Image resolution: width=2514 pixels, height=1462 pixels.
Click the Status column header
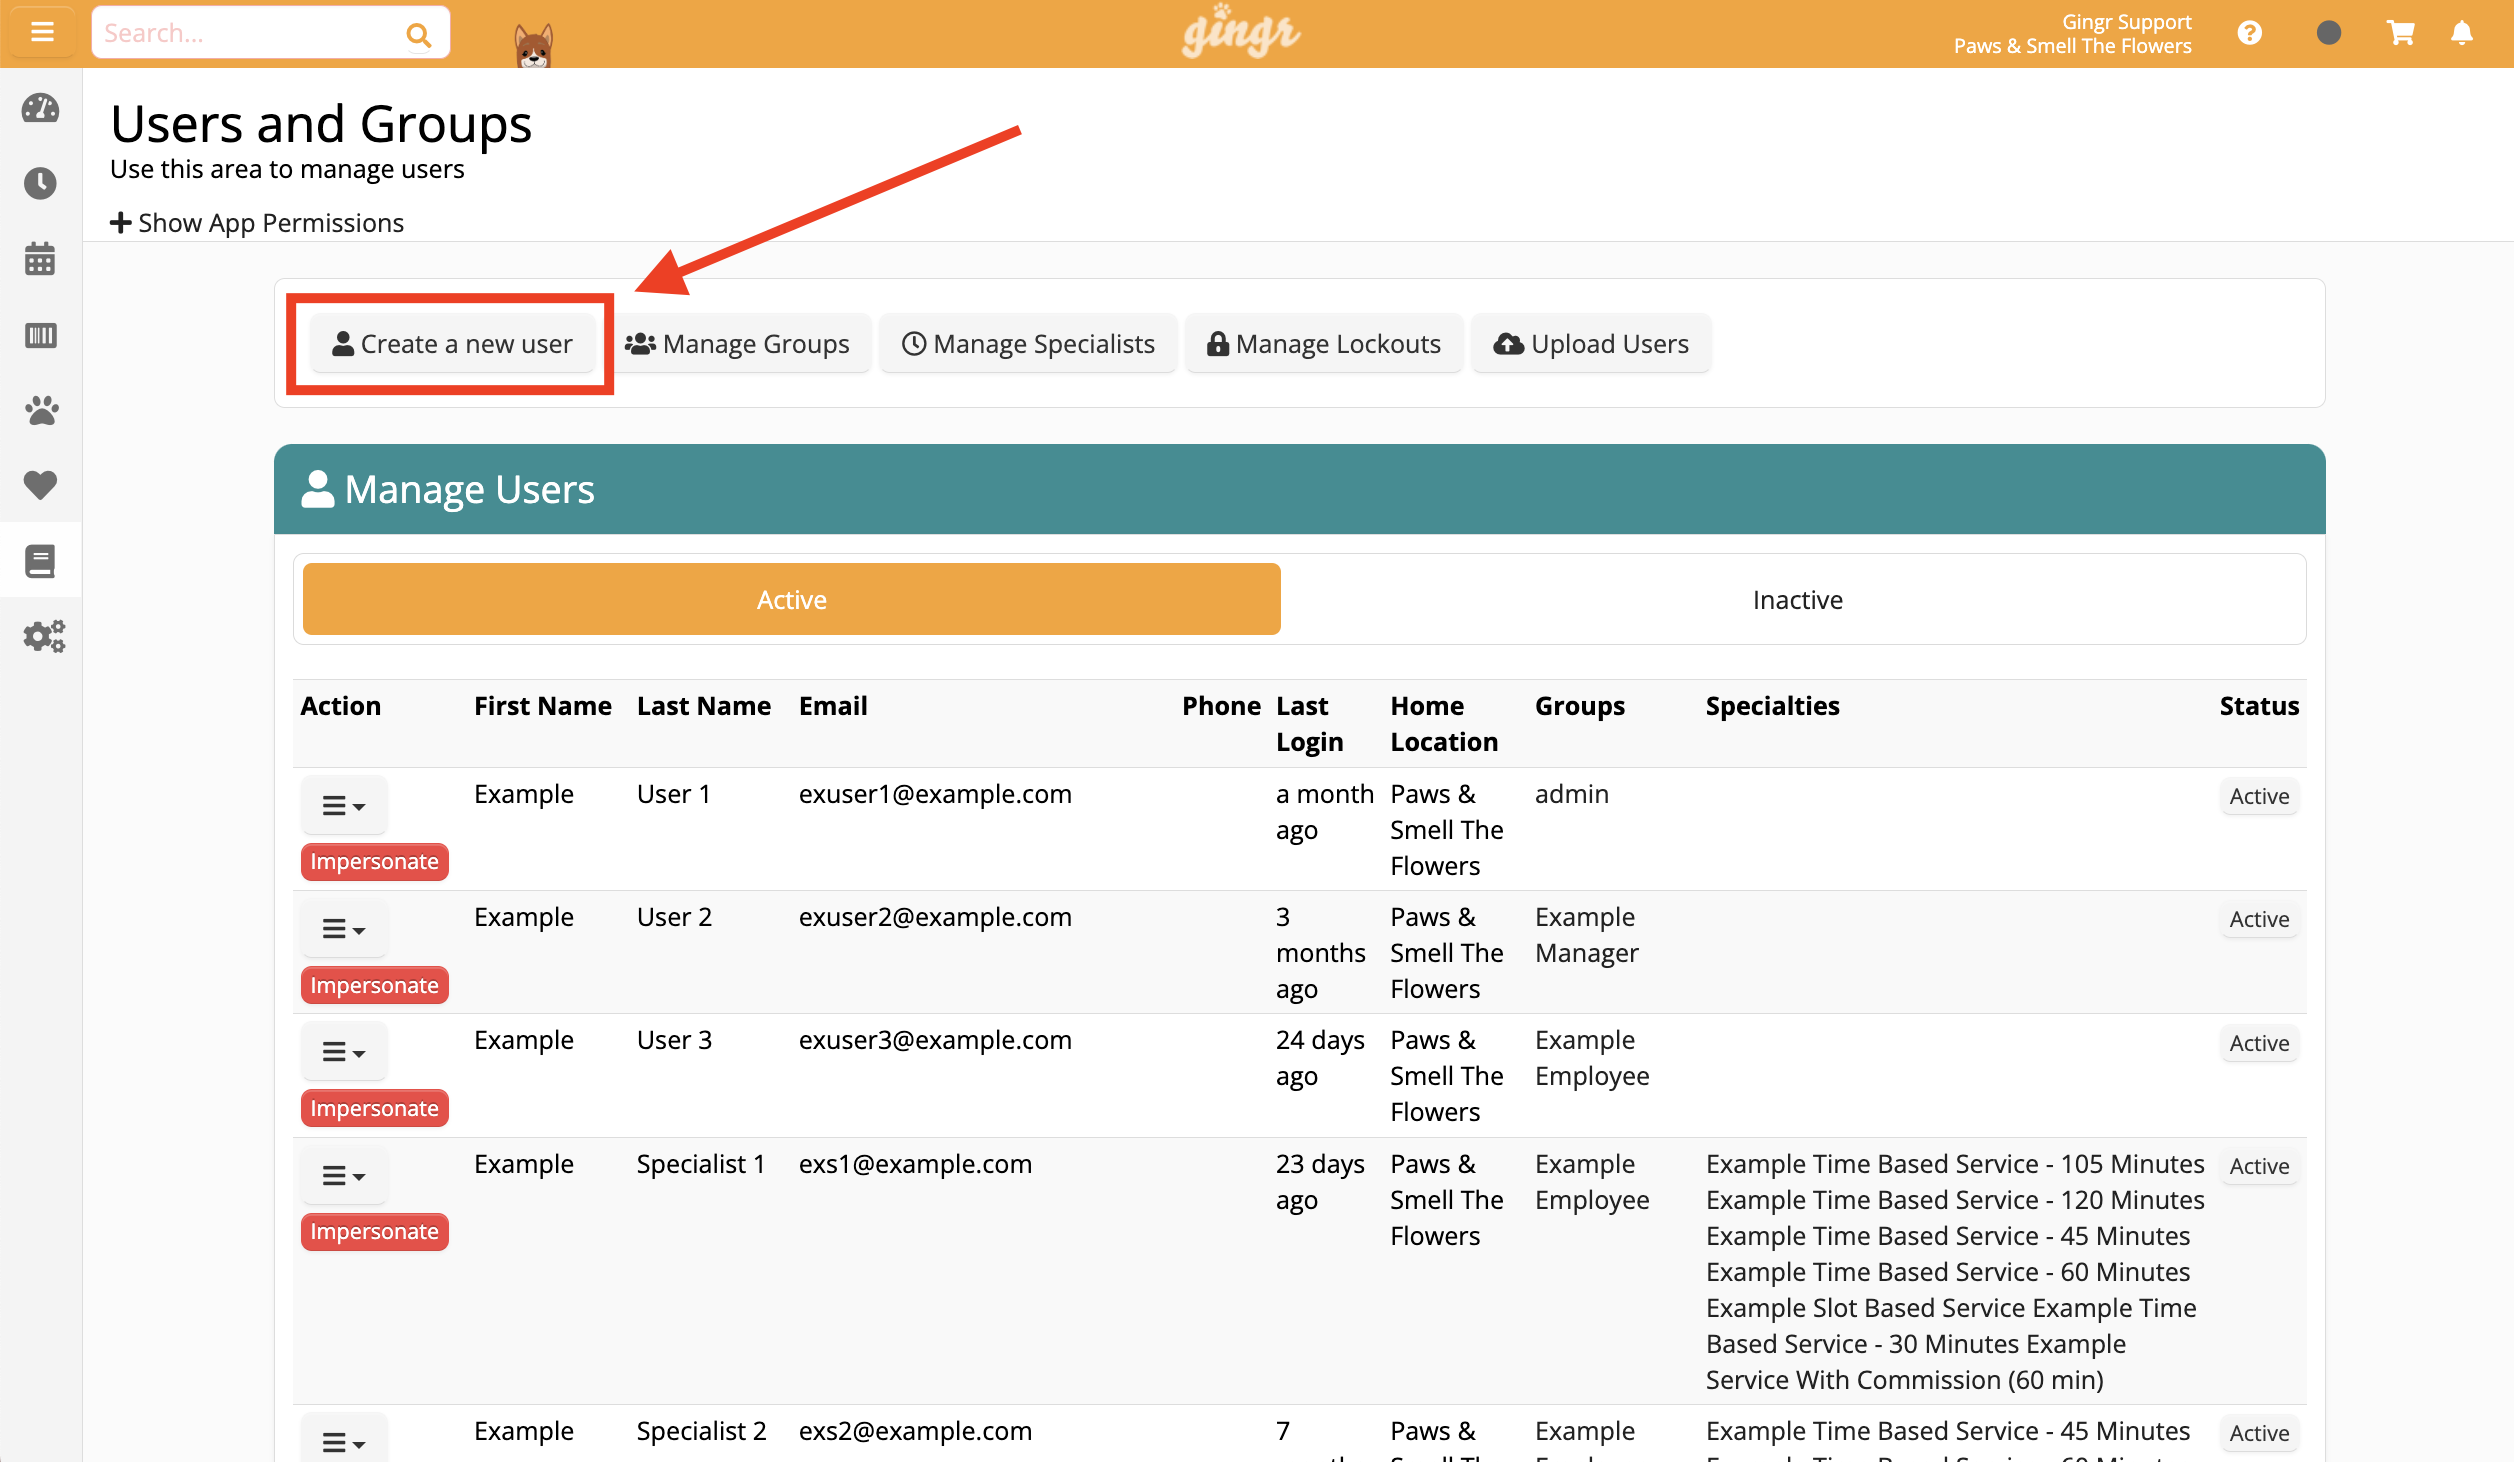point(2259,706)
